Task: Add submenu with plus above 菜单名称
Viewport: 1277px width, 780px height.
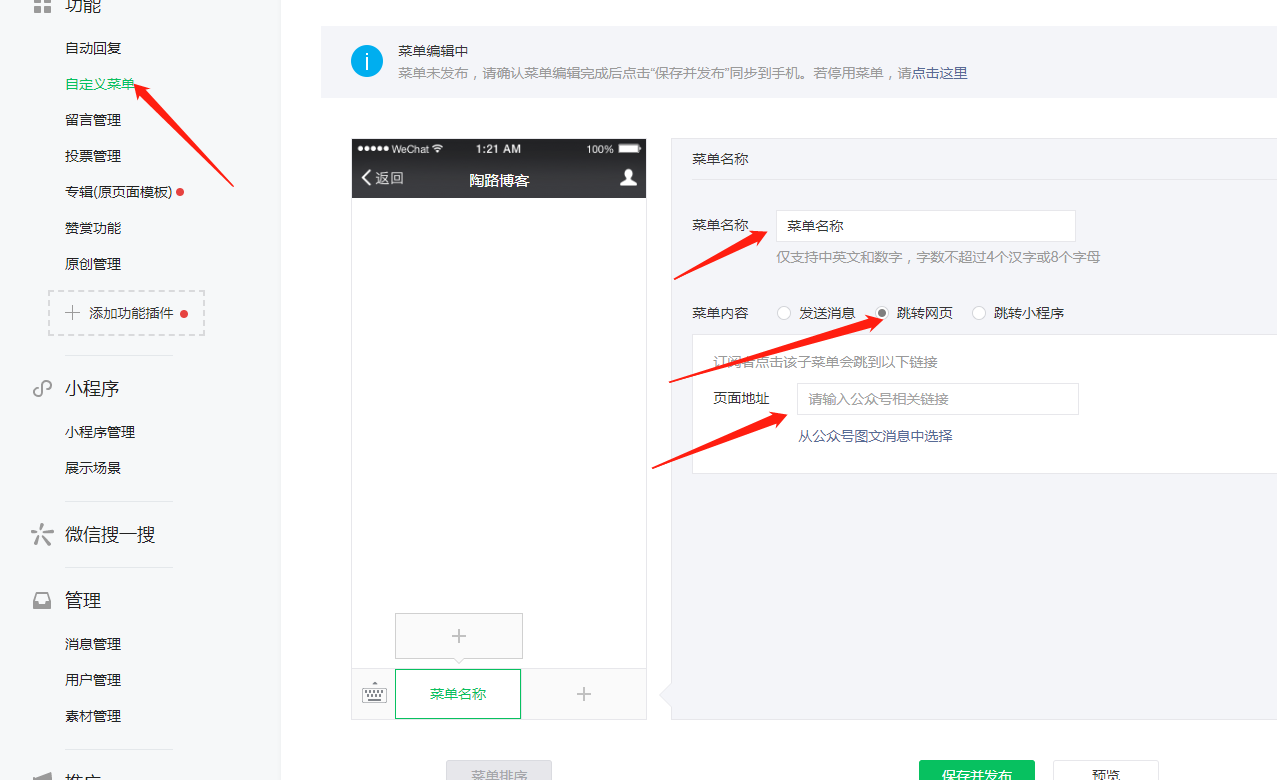Action: click(x=459, y=636)
